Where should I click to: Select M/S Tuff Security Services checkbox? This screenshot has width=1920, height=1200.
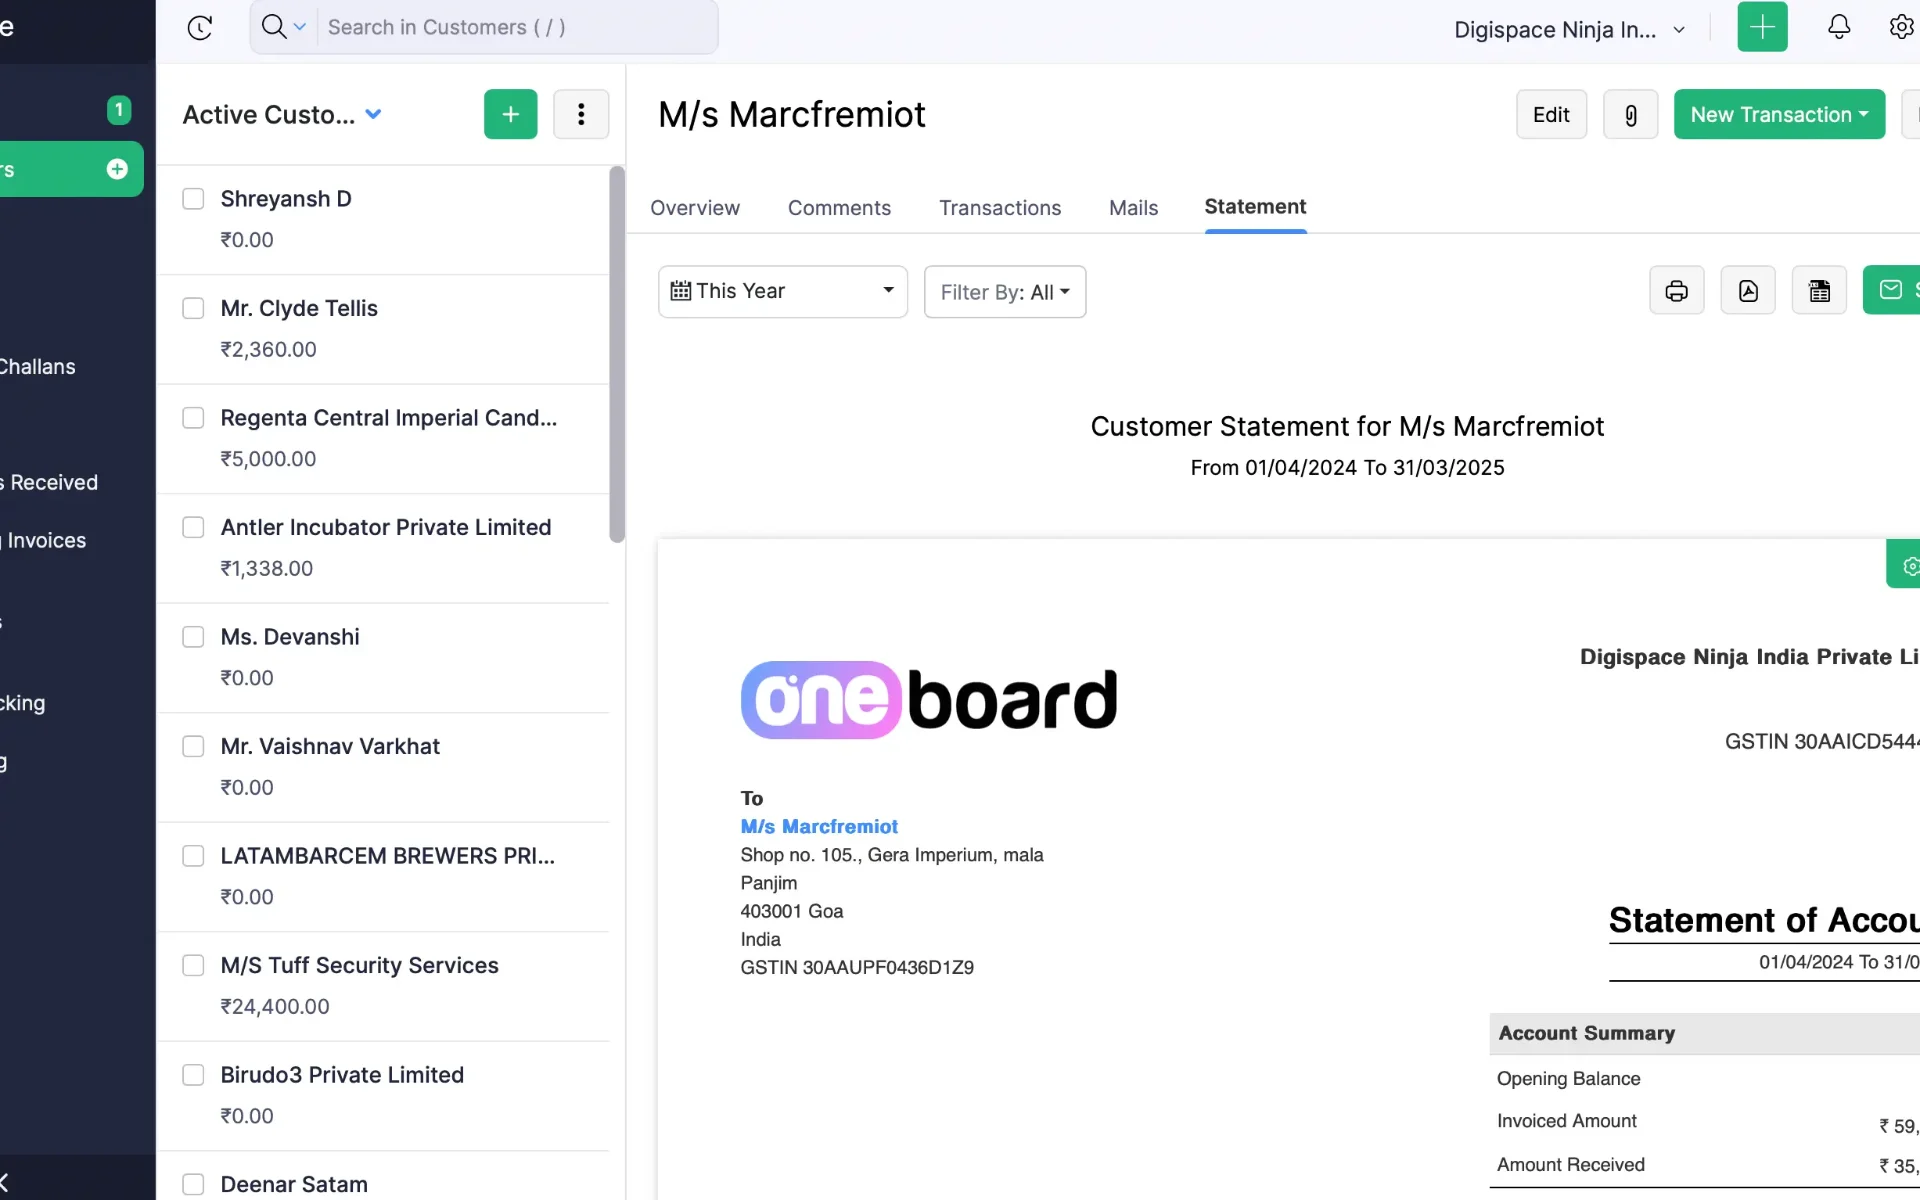193,965
